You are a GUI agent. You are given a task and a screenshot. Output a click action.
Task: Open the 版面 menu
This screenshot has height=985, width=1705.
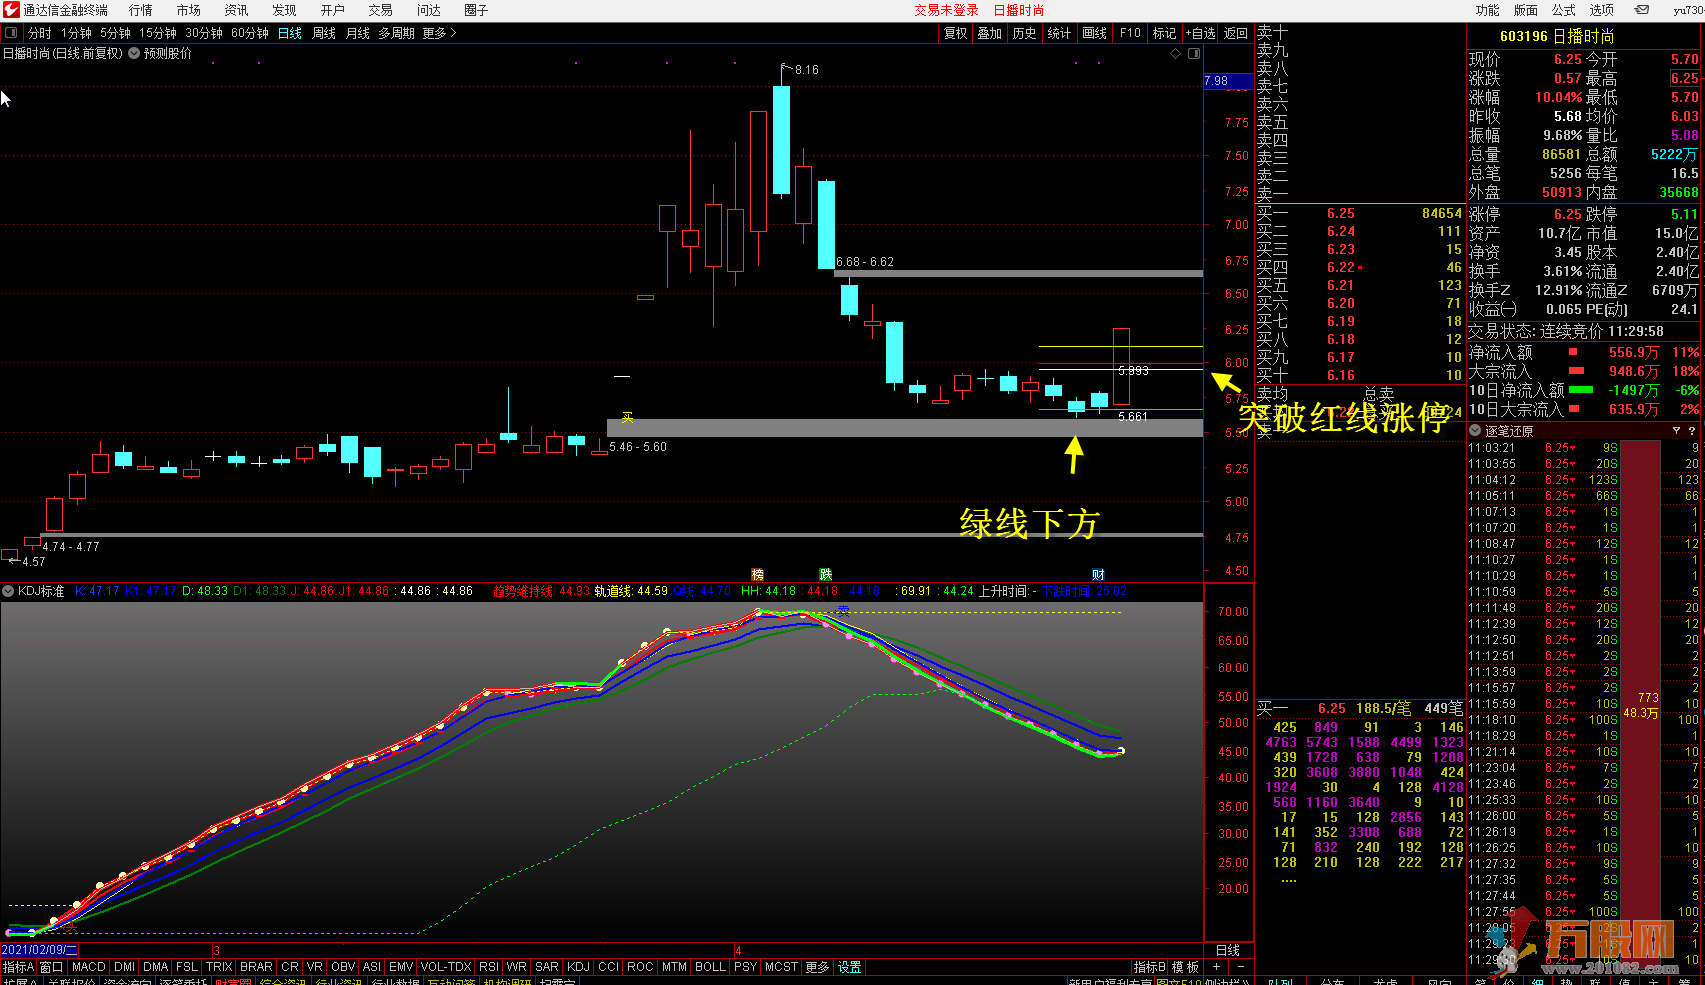tap(1526, 10)
